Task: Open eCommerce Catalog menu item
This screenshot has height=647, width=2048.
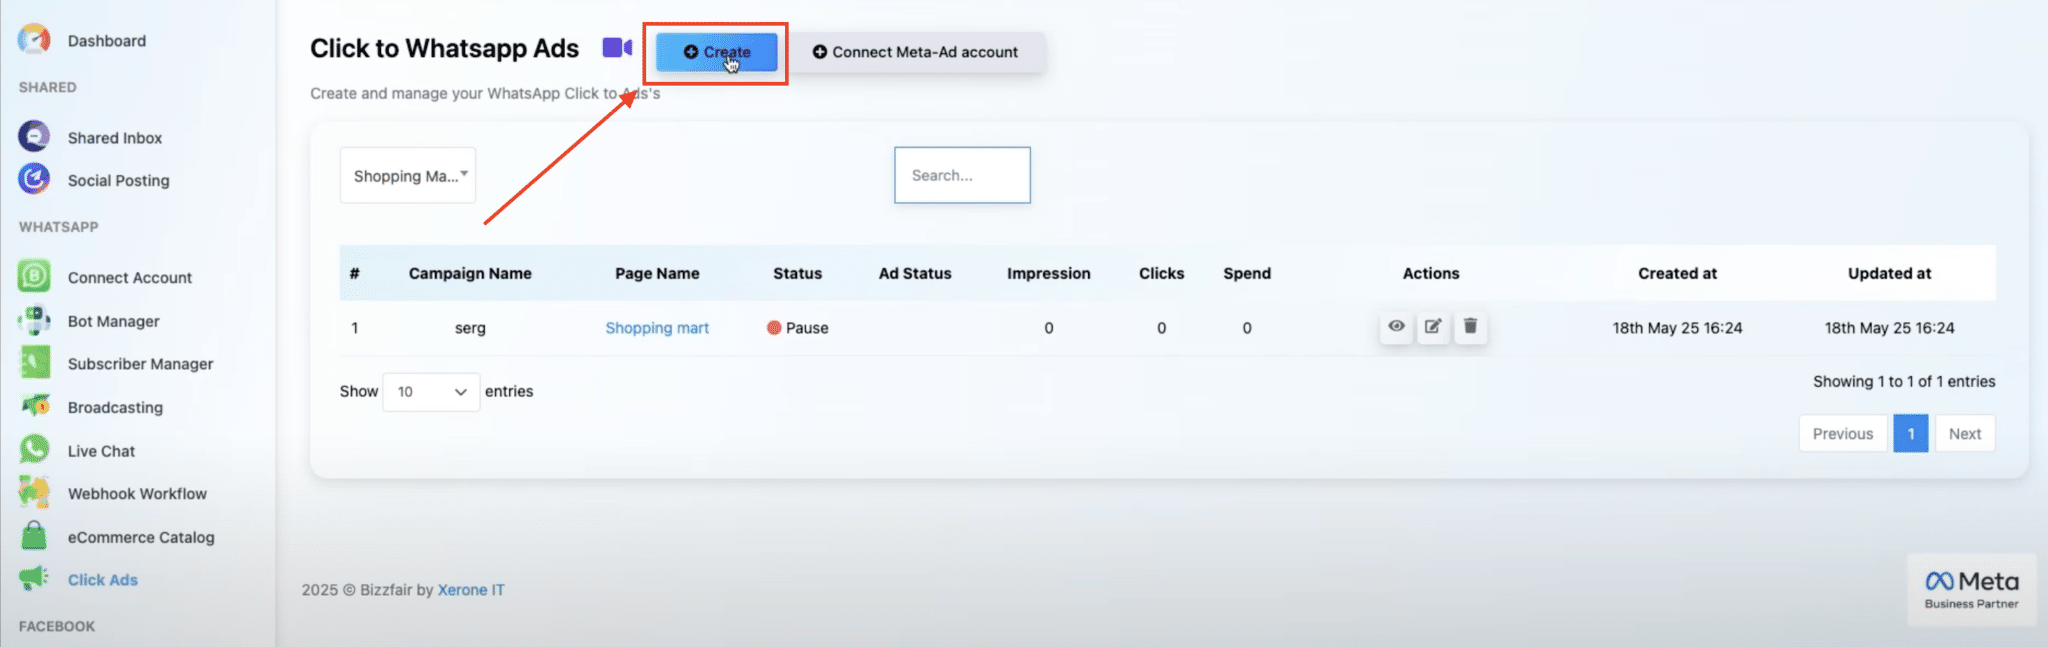Action: tap(141, 537)
